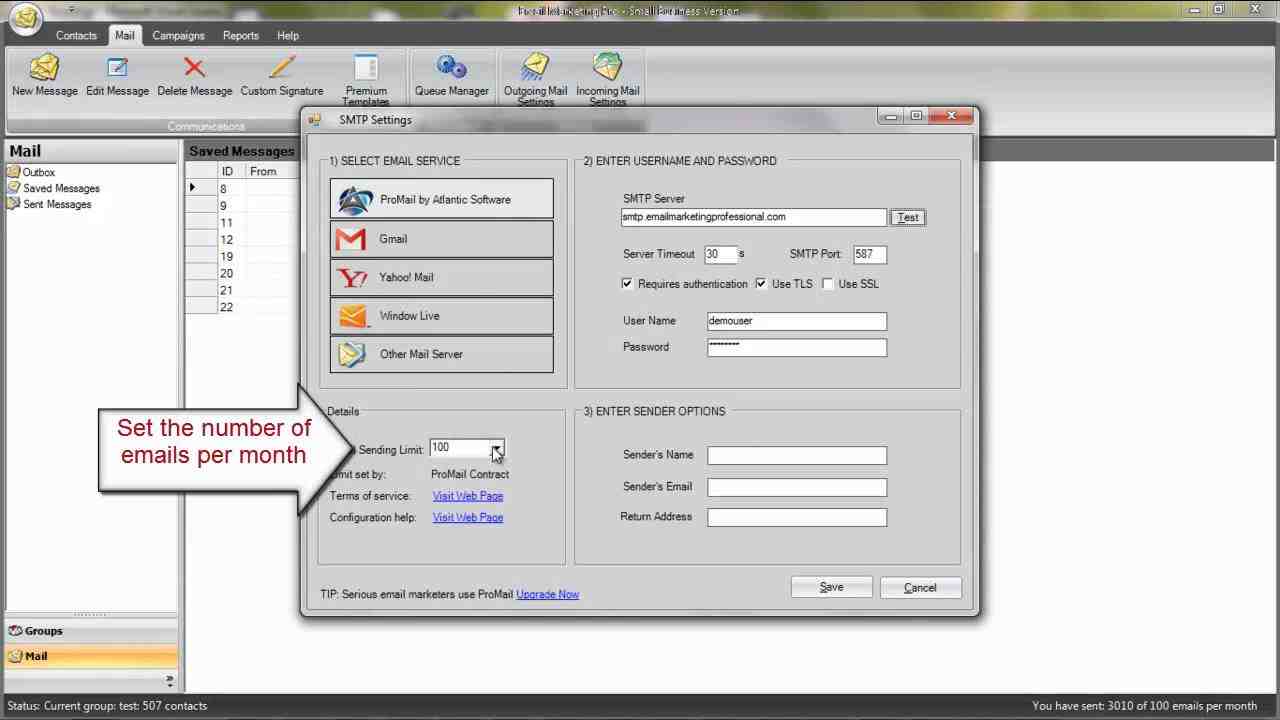
Task: Click the Server Timeout field
Action: [x=720, y=254]
